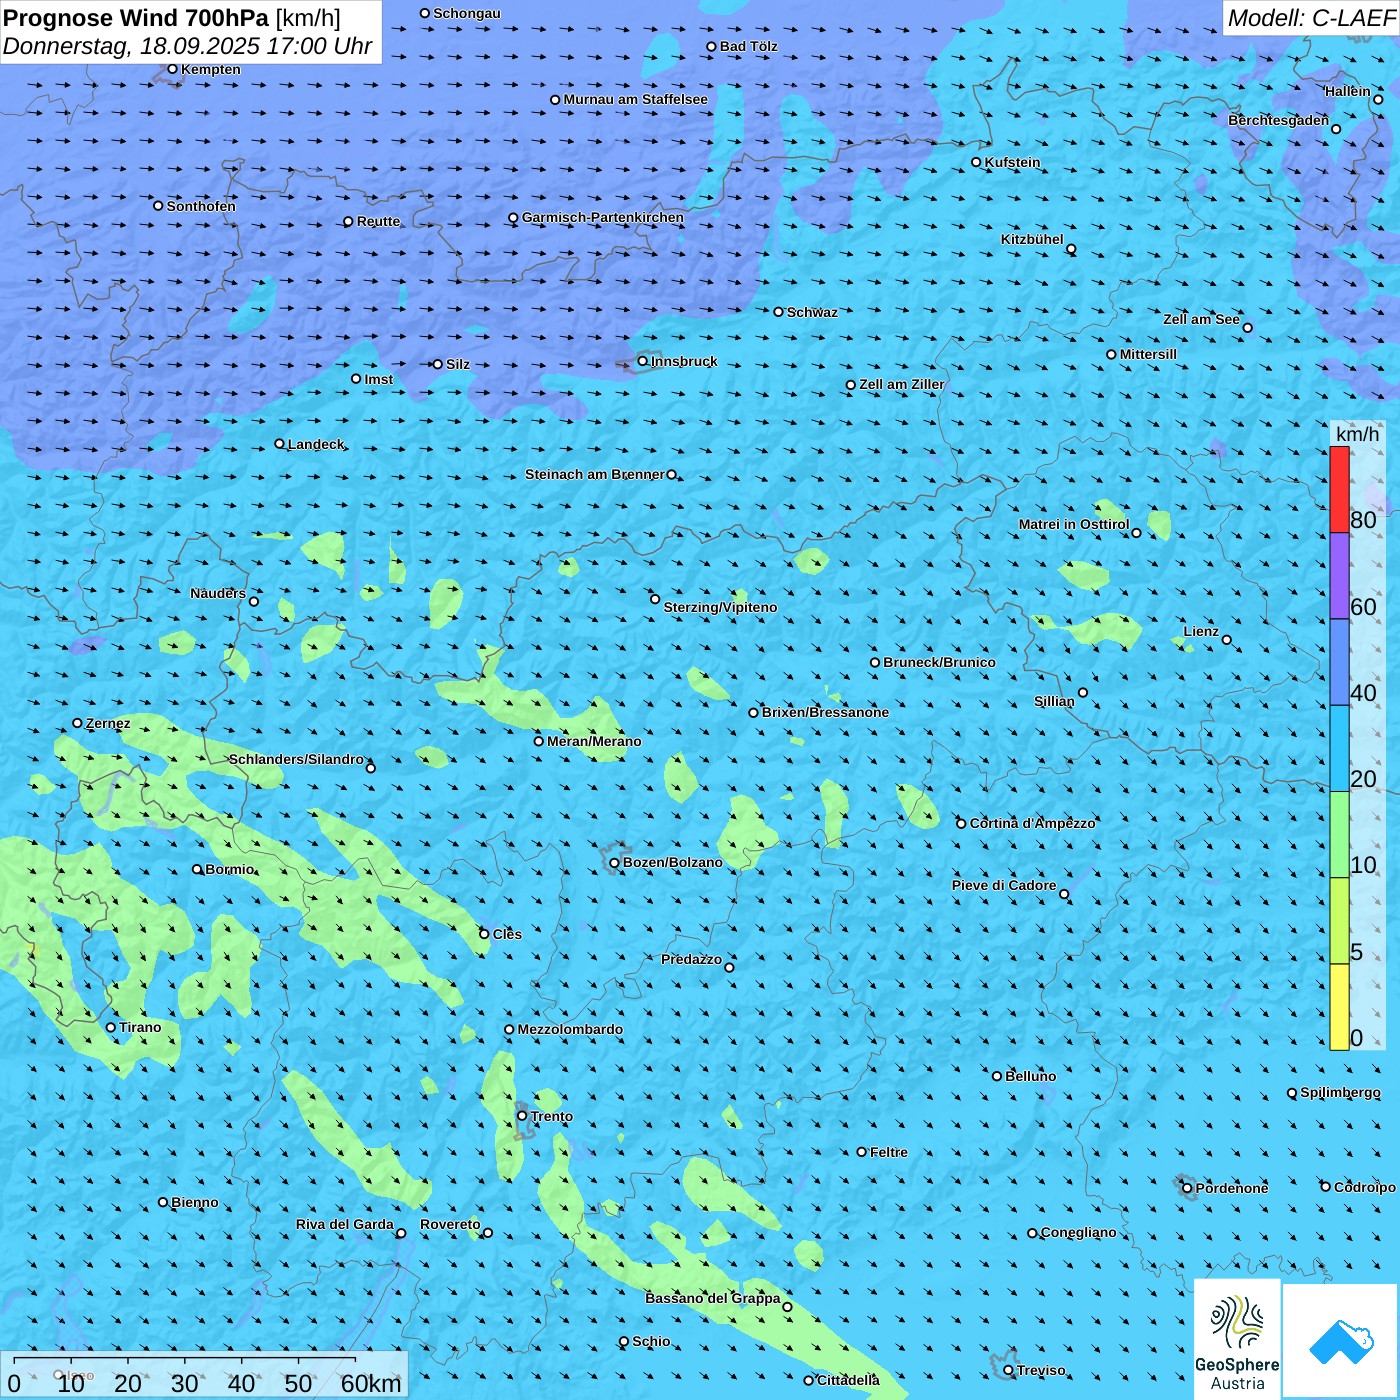Viewport: 1400px width, 1400px height.
Task: Click the date 'Donnerstag, 18.09.2025 17:00 Uhr'
Action: tap(188, 46)
